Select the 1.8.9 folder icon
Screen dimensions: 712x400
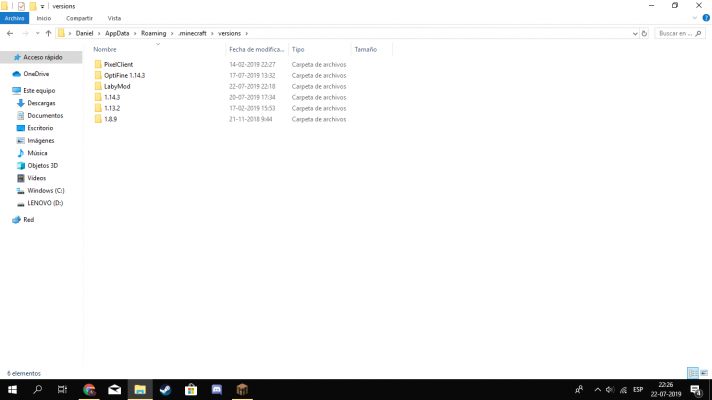click(x=98, y=119)
